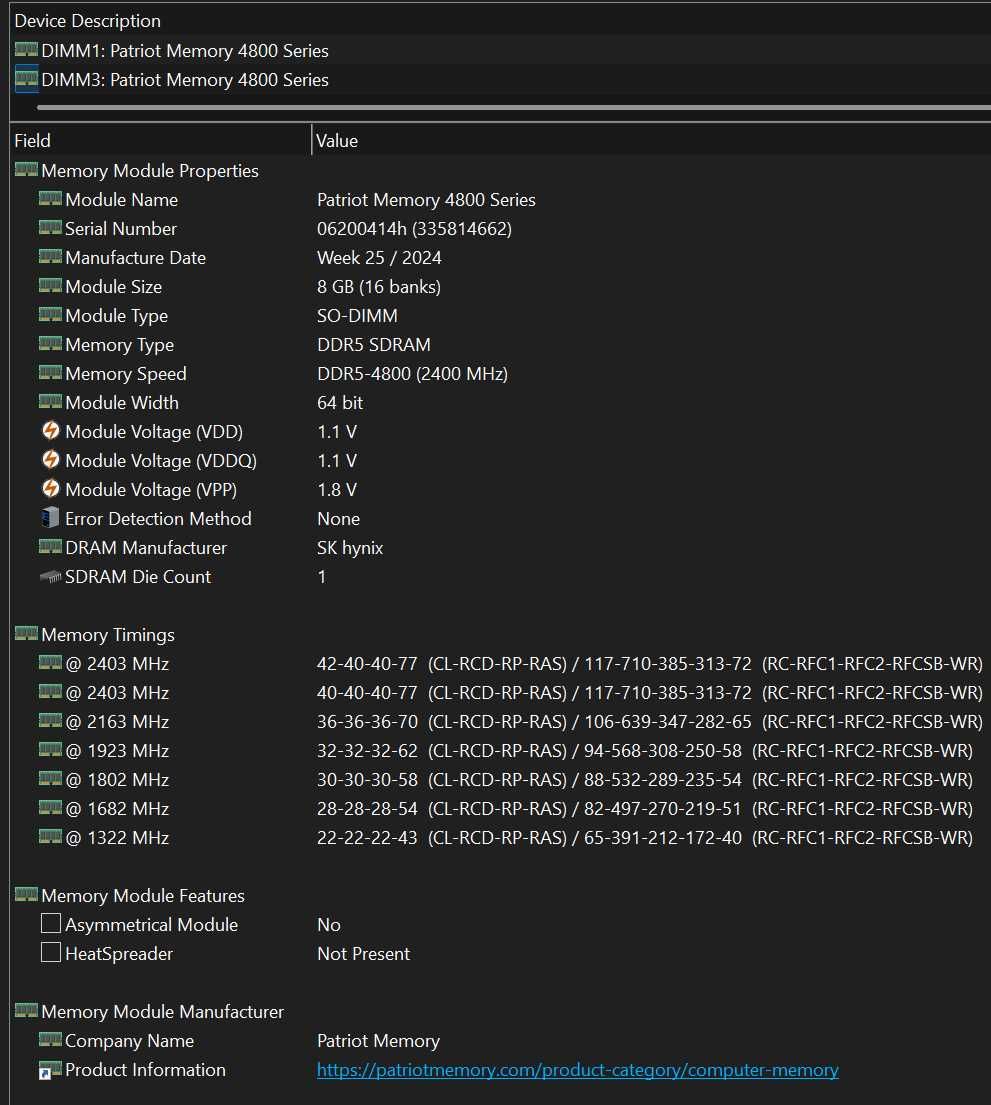Click the SDRAM Die Count chip icon
Viewport: 991px width, 1105px height.
click(50, 577)
